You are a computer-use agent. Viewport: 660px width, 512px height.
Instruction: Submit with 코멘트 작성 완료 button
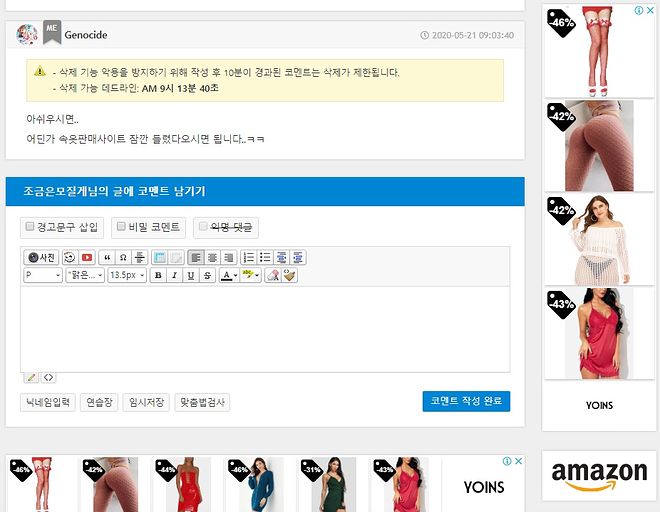(x=466, y=401)
